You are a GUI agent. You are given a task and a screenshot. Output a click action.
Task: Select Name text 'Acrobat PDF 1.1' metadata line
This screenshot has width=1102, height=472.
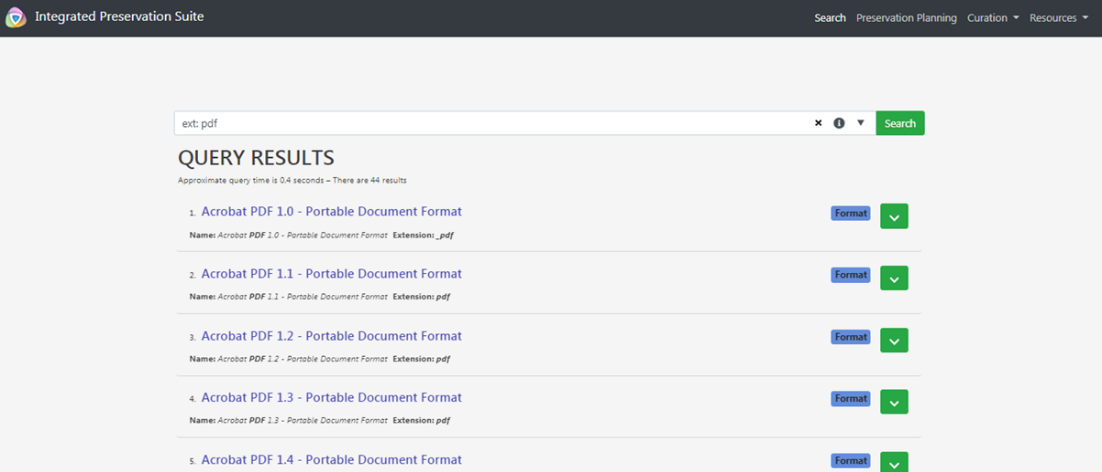(288, 296)
